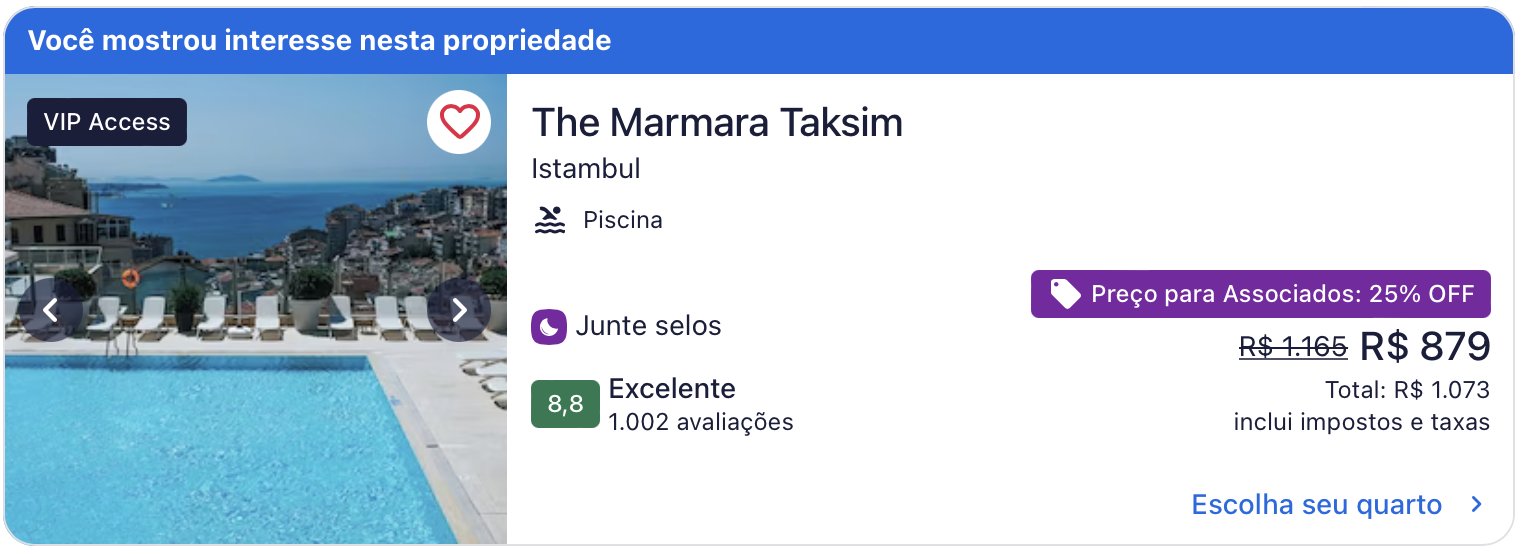This screenshot has width=1522, height=554.
Task: Show the previous hotel photo
Action: (x=50, y=310)
